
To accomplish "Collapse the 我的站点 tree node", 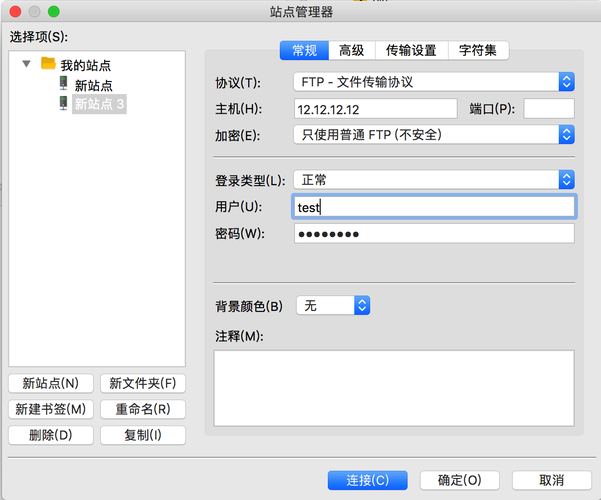I will click(26, 64).
